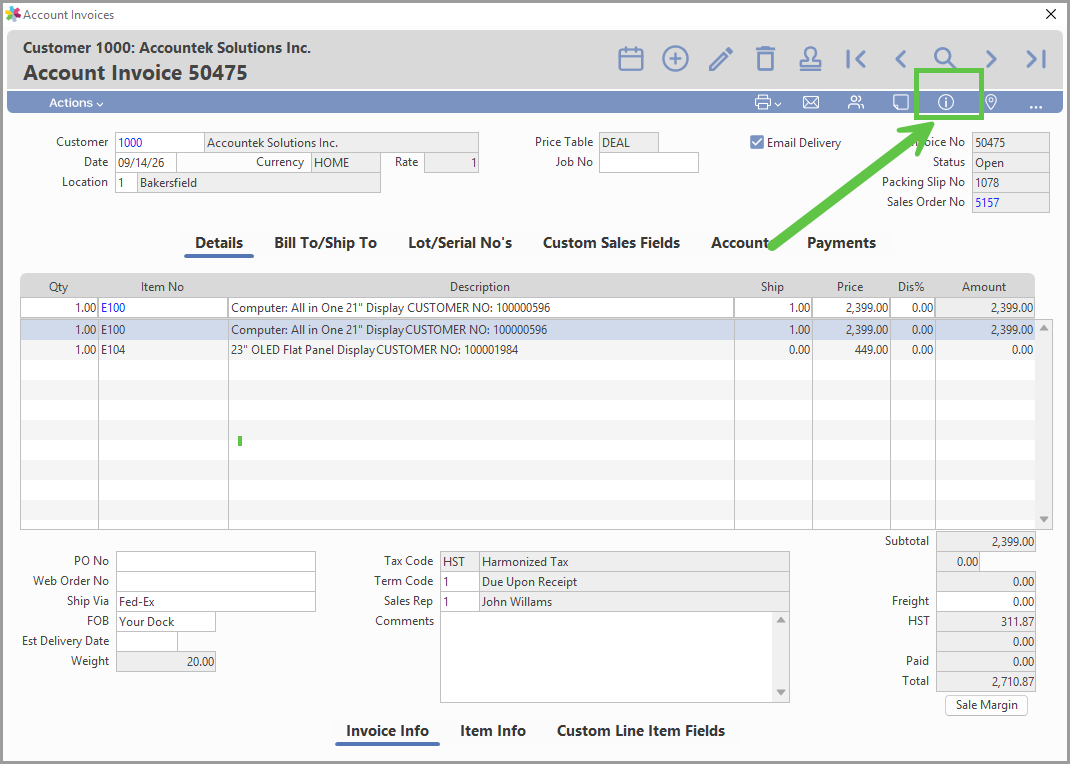The width and height of the screenshot is (1070, 764).
Task: Click the Comments box scroll up arrow
Action: [781, 620]
